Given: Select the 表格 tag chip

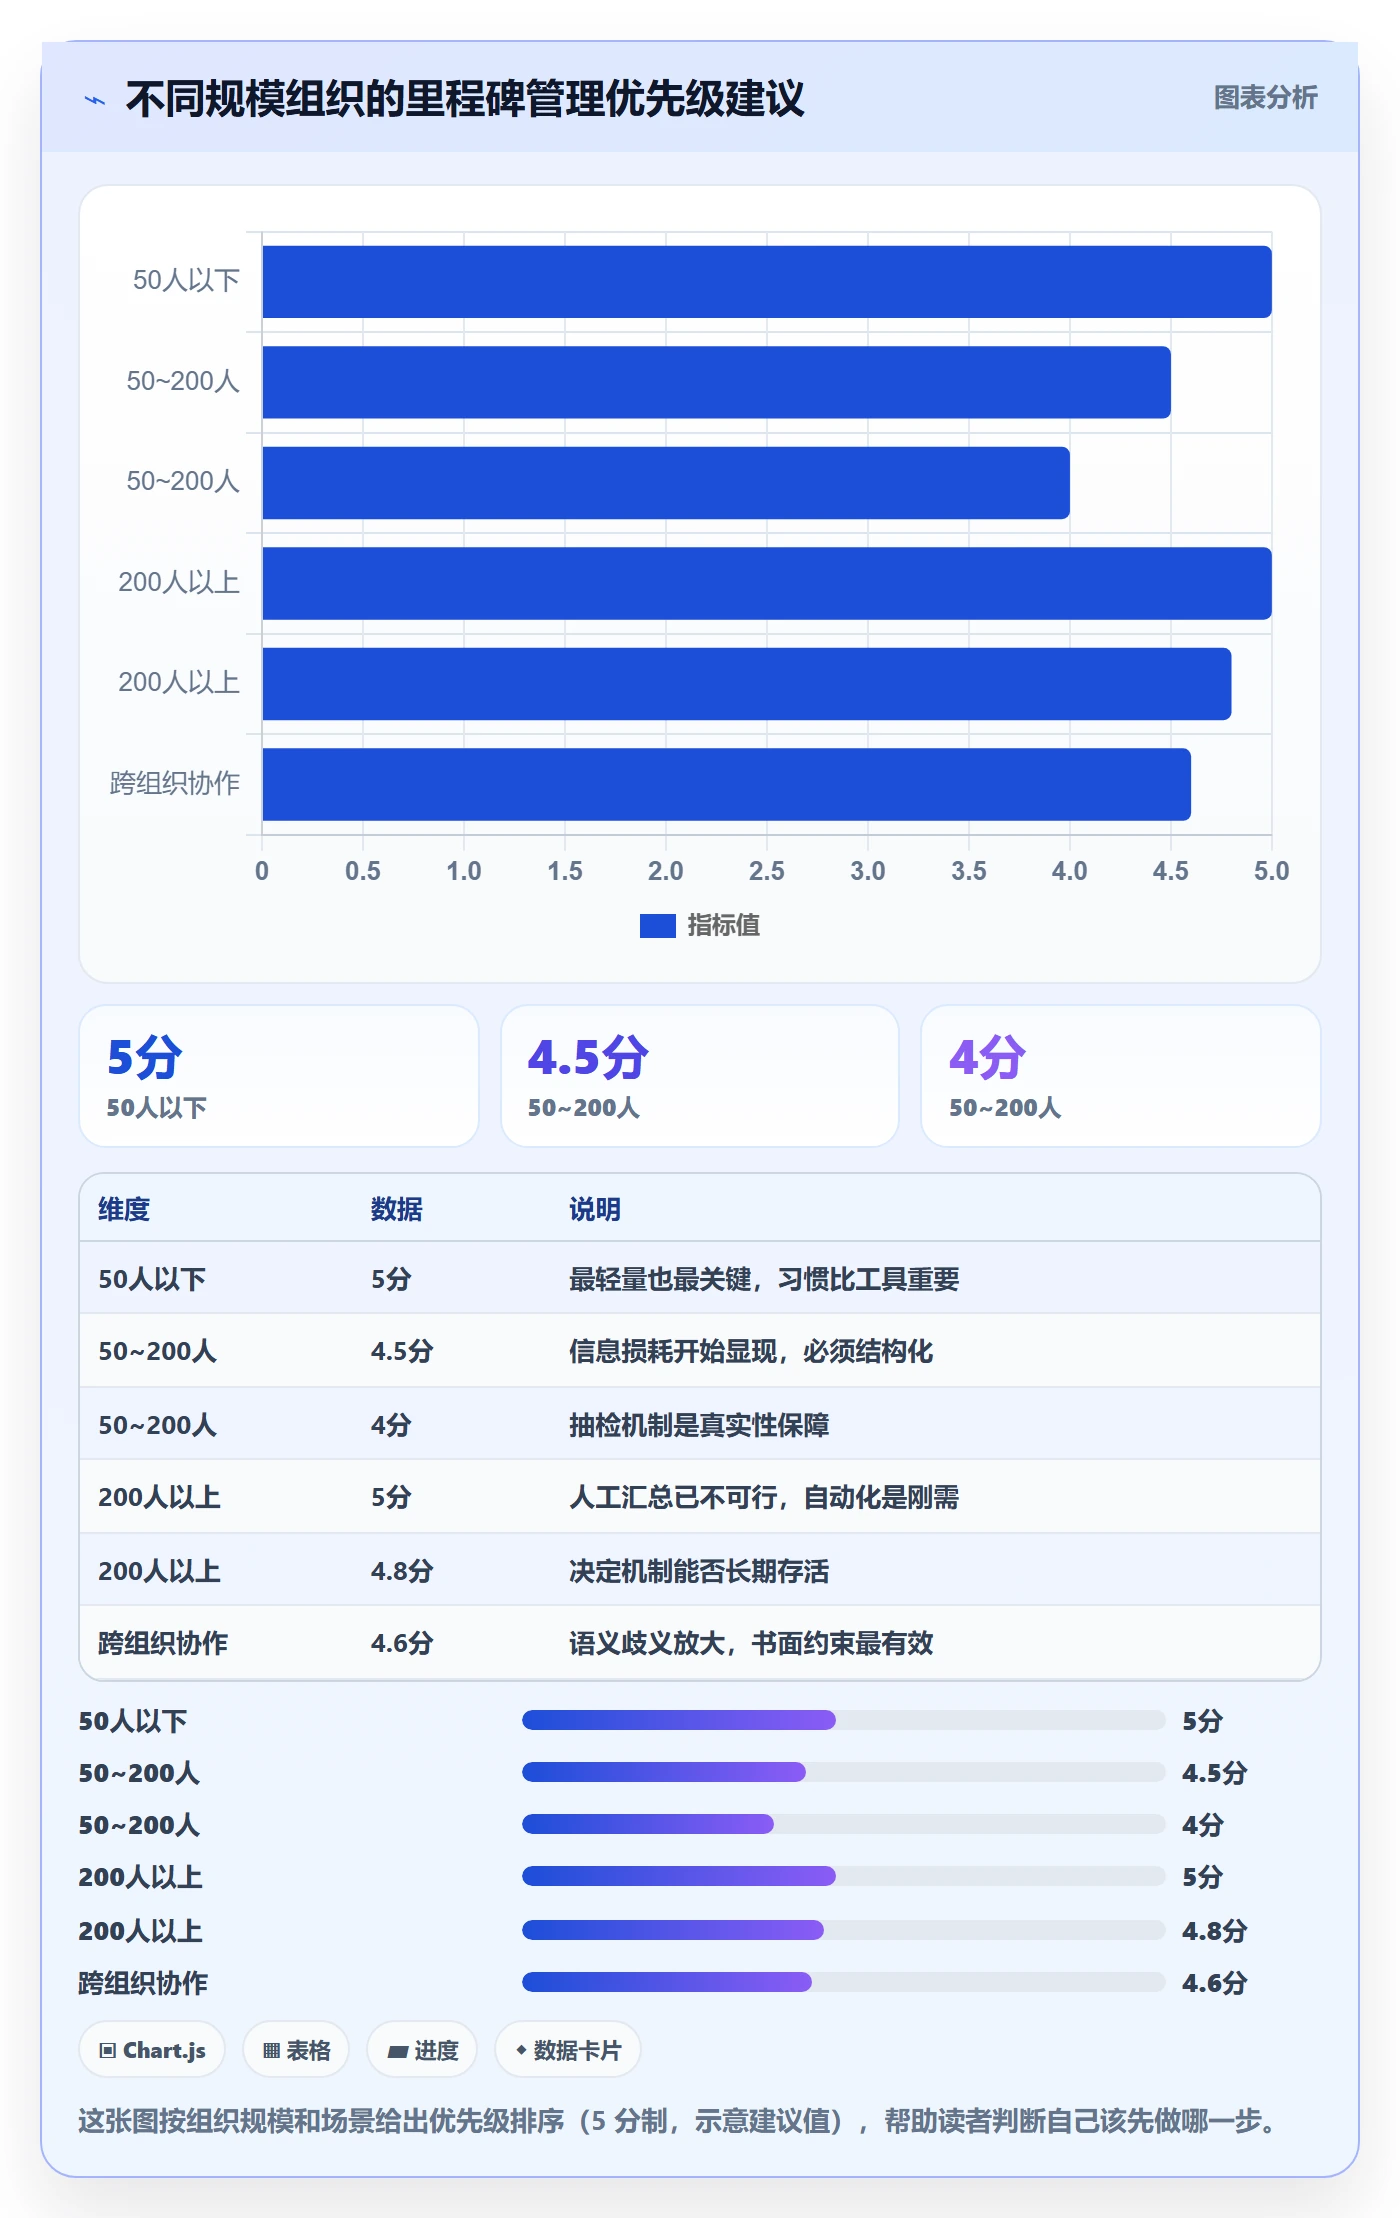Looking at the screenshot, I should coord(296,2050).
